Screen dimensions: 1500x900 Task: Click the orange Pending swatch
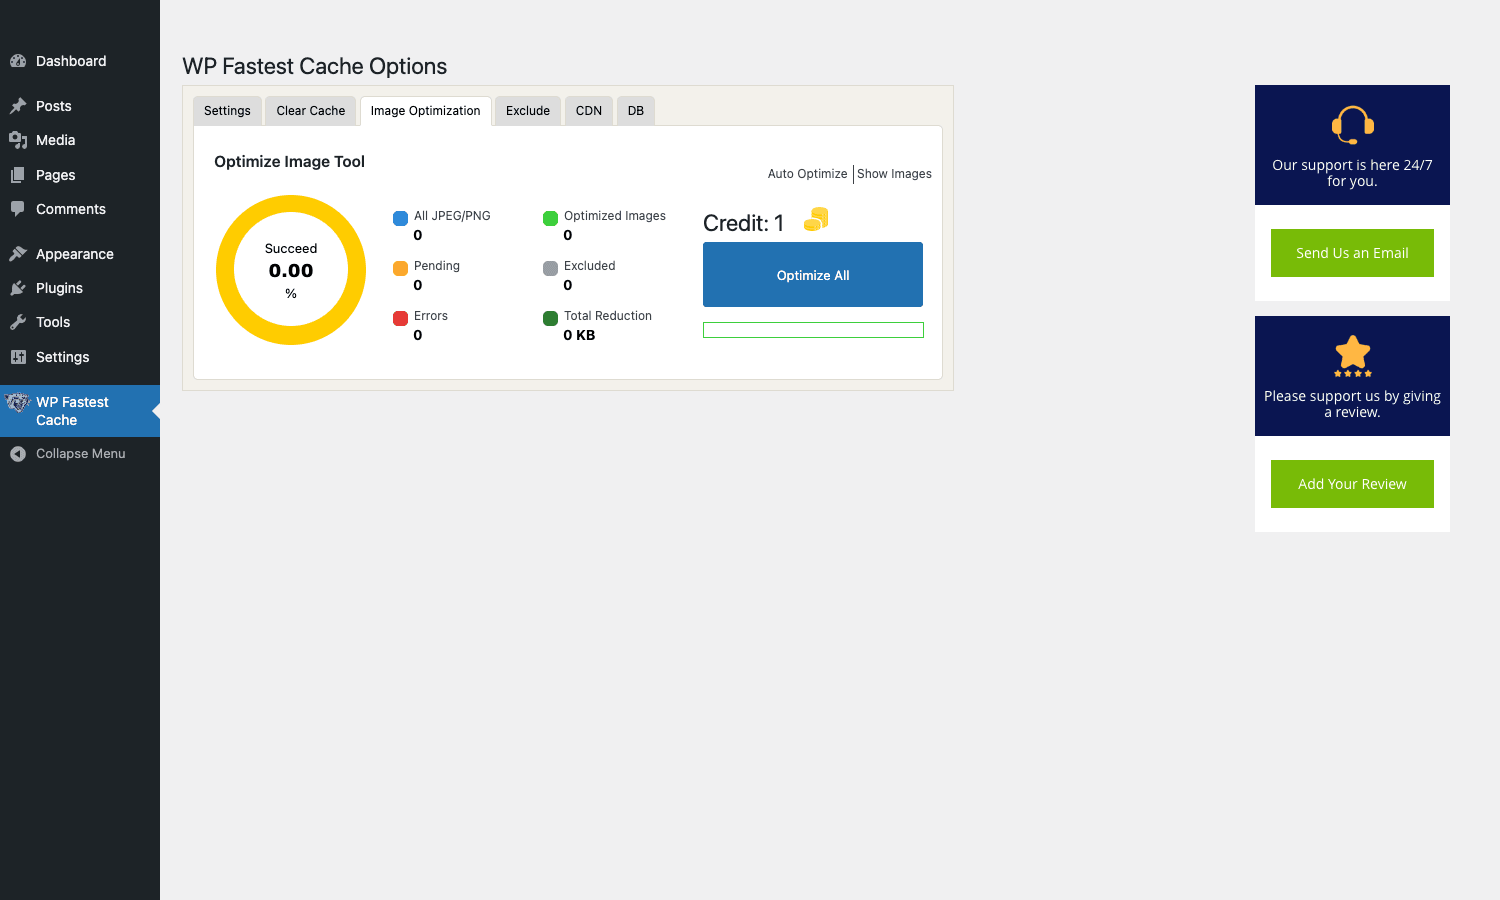pyautogui.click(x=400, y=268)
